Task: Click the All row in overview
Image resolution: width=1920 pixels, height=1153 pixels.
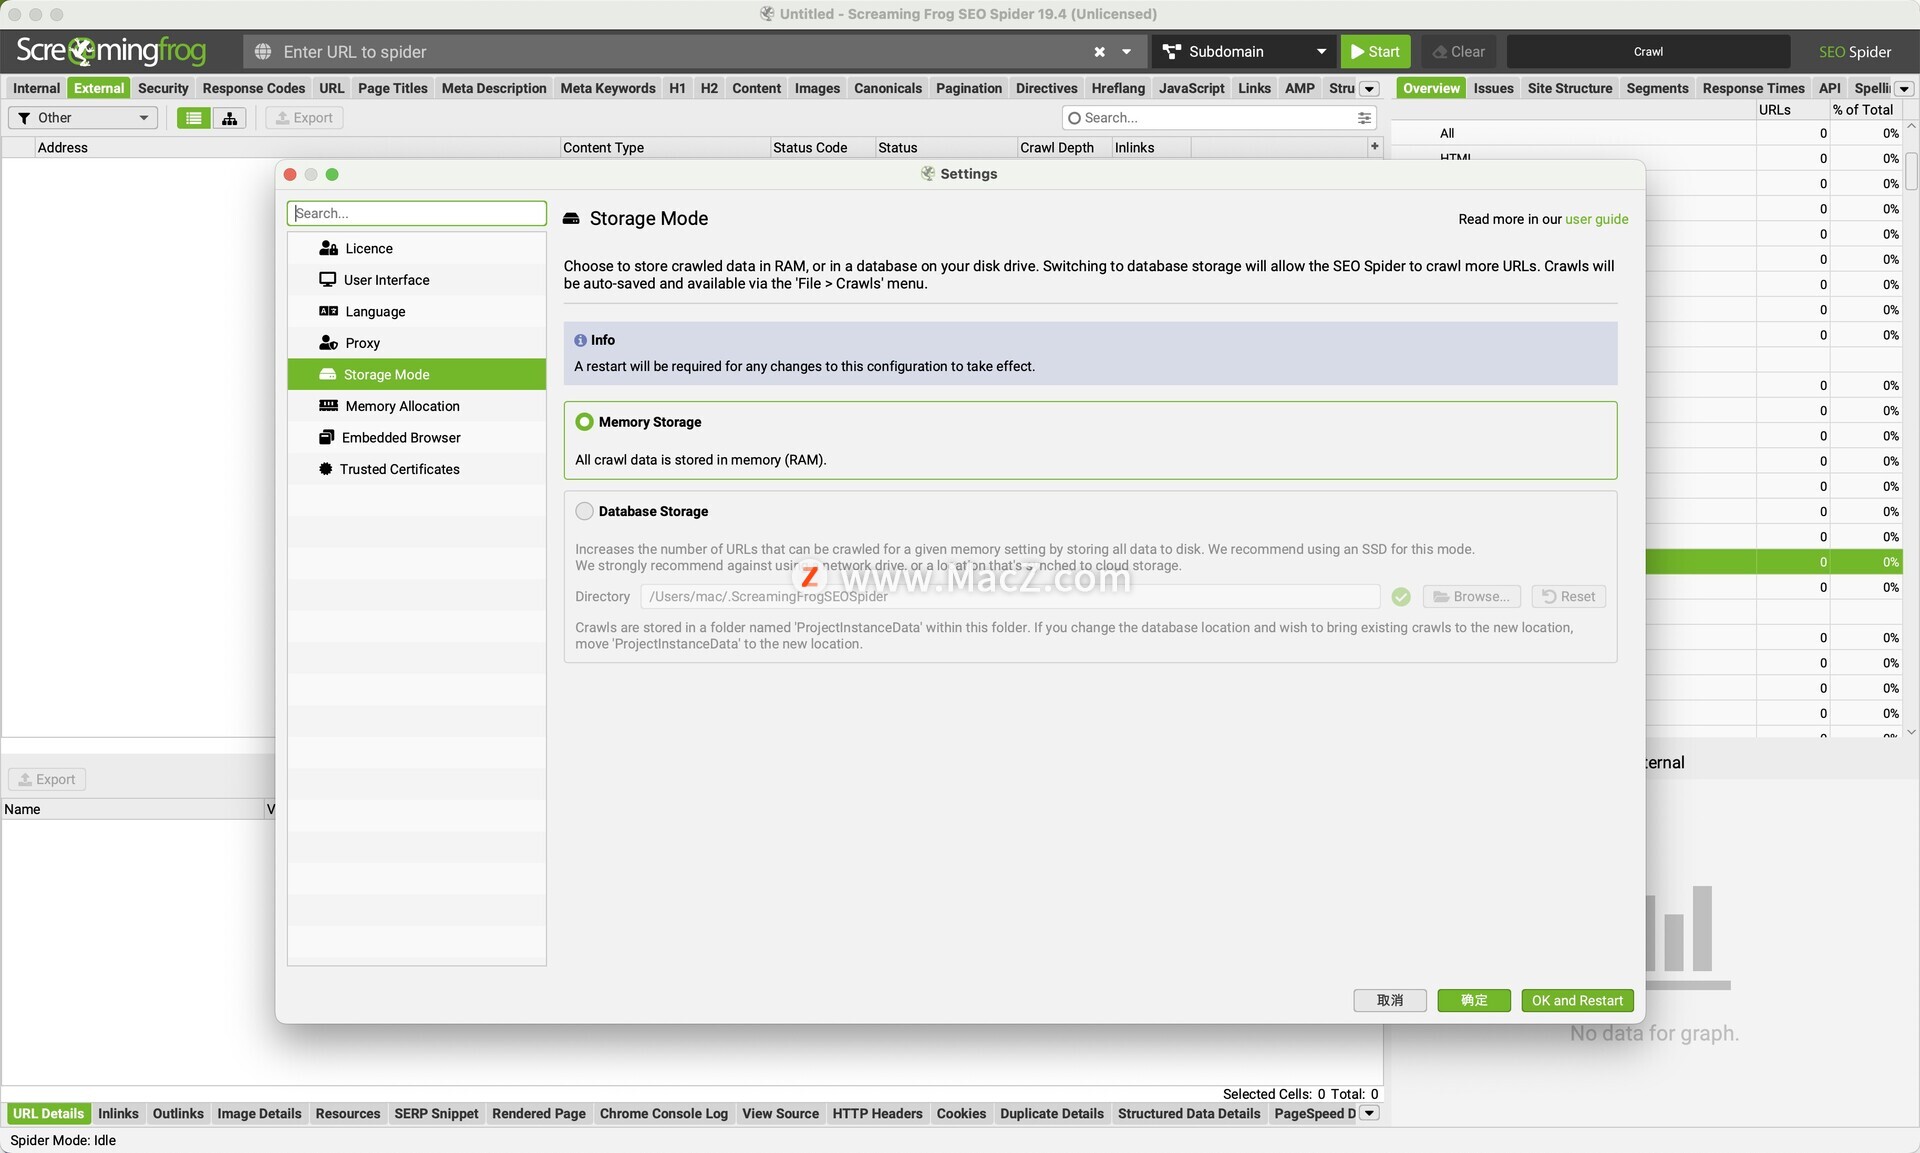Action: tap(1647, 133)
